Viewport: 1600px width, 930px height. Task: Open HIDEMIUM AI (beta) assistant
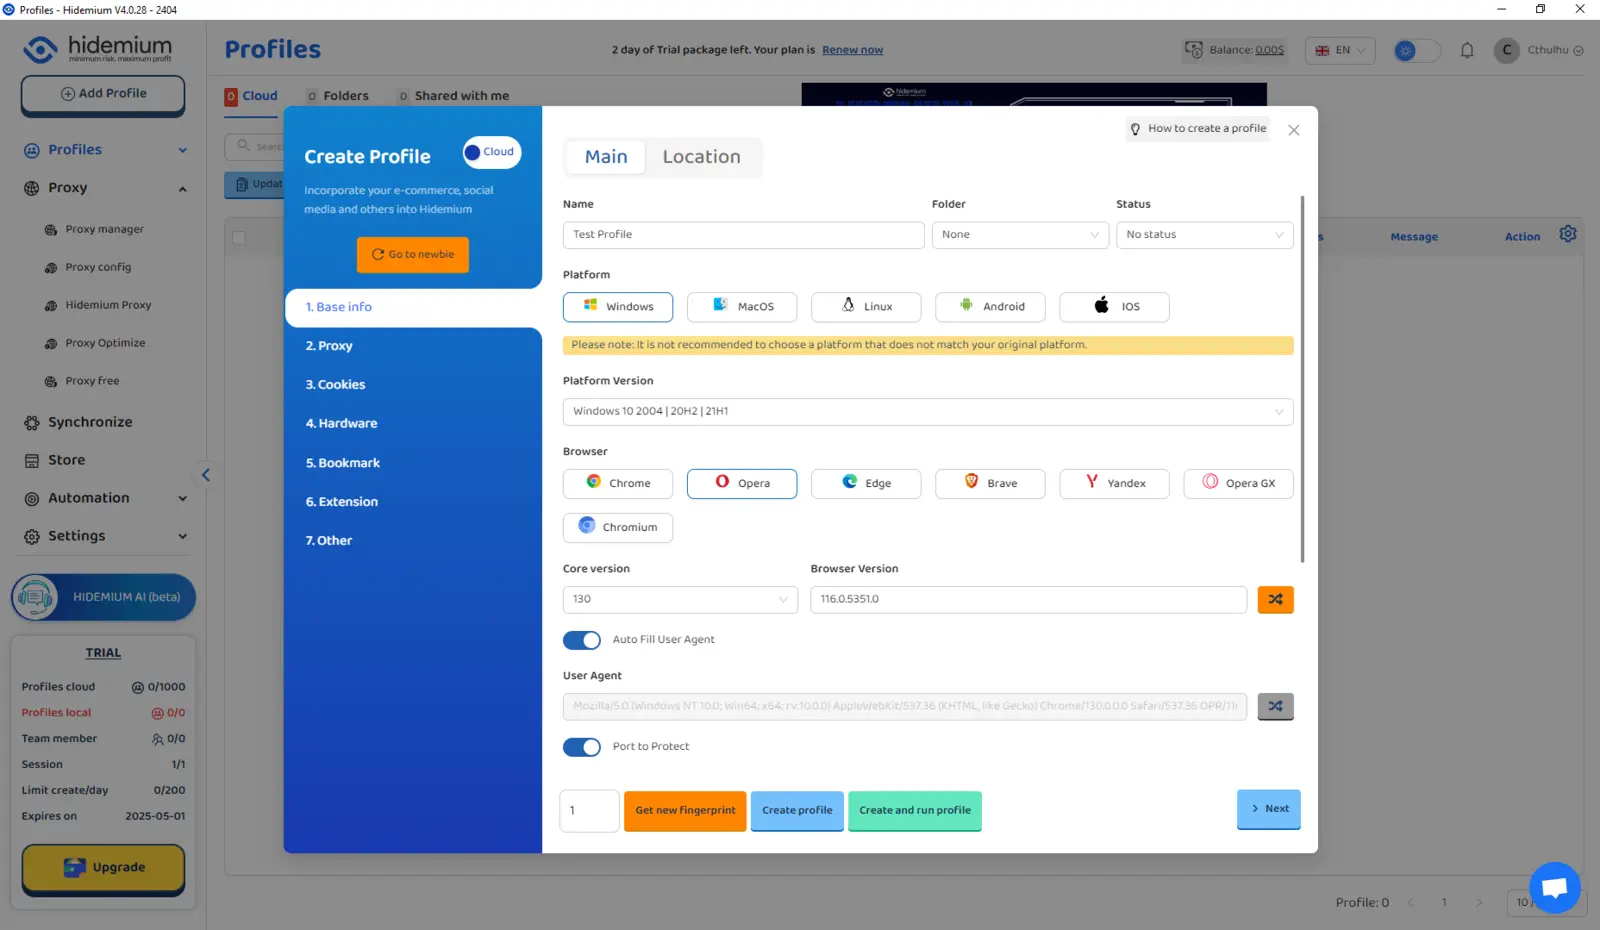click(x=103, y=597)
